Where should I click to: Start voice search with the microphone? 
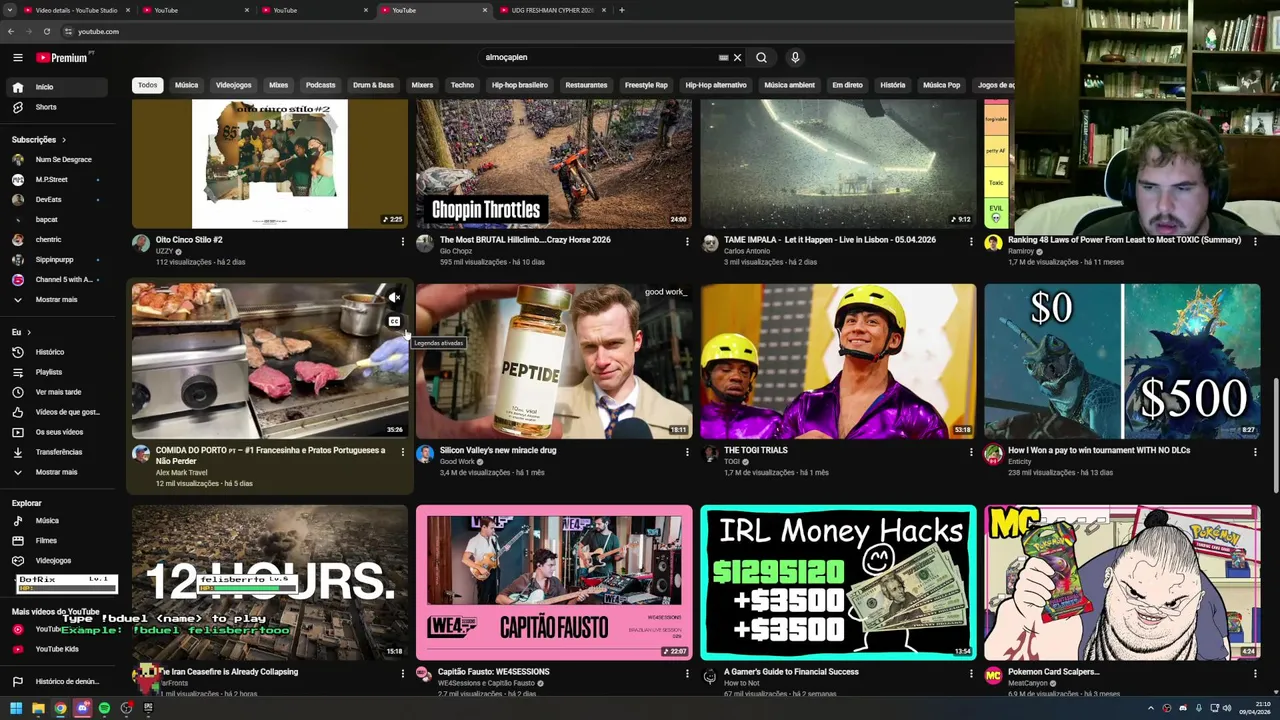point(795,57)
